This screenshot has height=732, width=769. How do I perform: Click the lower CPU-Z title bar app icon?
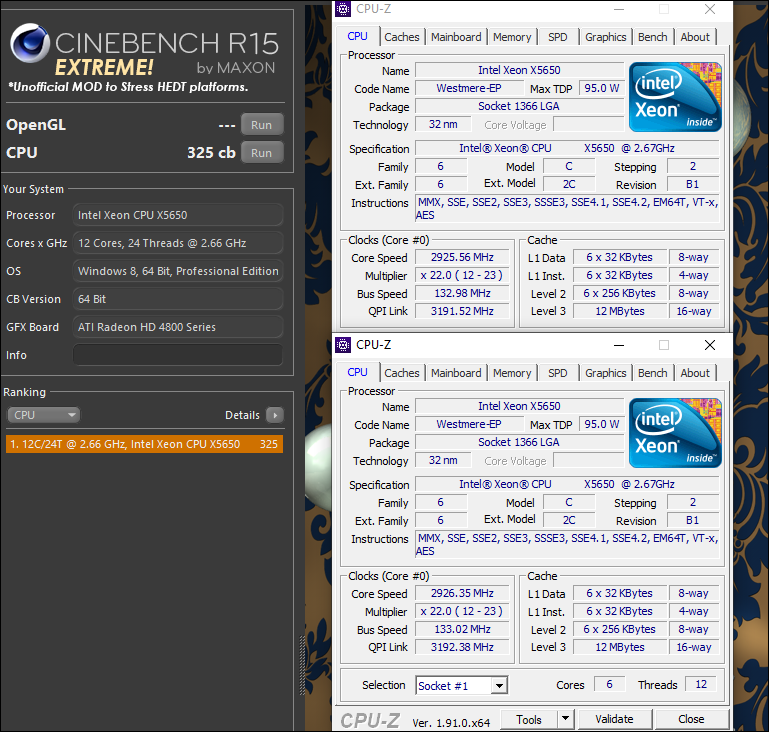343,345
